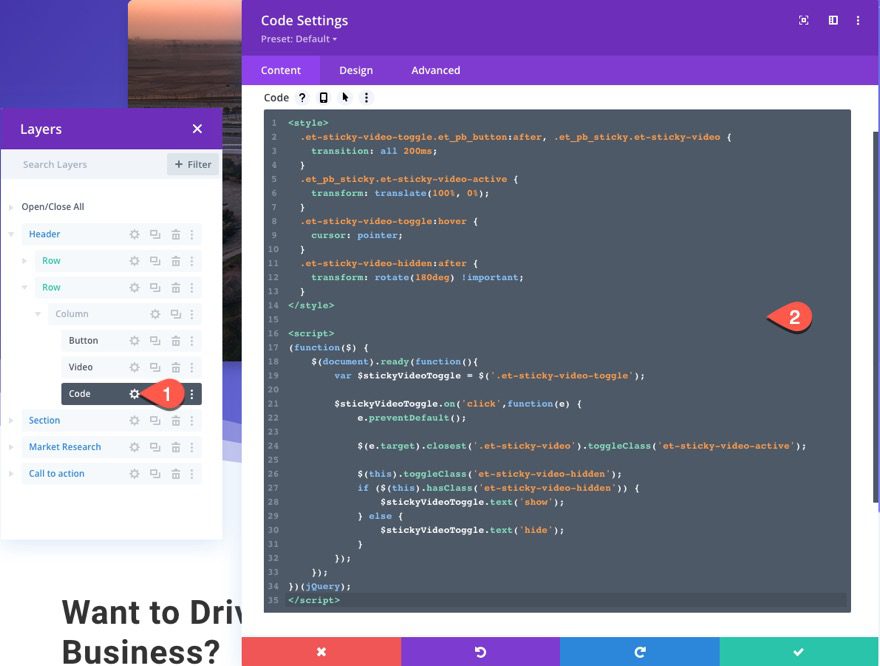This screenshot has height=666, width=880.
Task: Switch to the Design tab
Action: point(355,70)
